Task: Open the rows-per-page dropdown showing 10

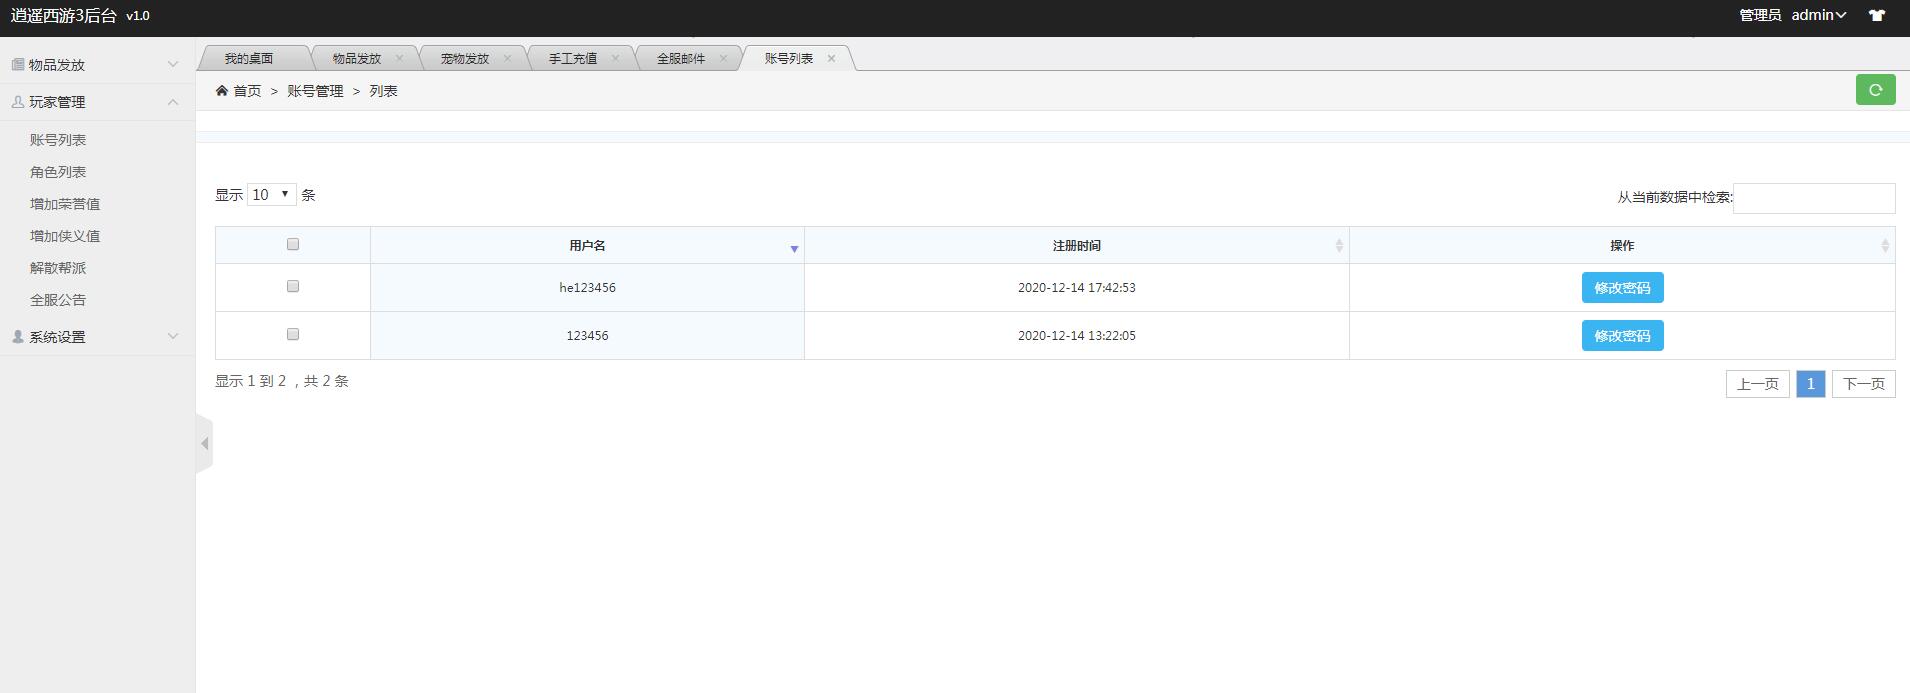Action: [271, 195]
